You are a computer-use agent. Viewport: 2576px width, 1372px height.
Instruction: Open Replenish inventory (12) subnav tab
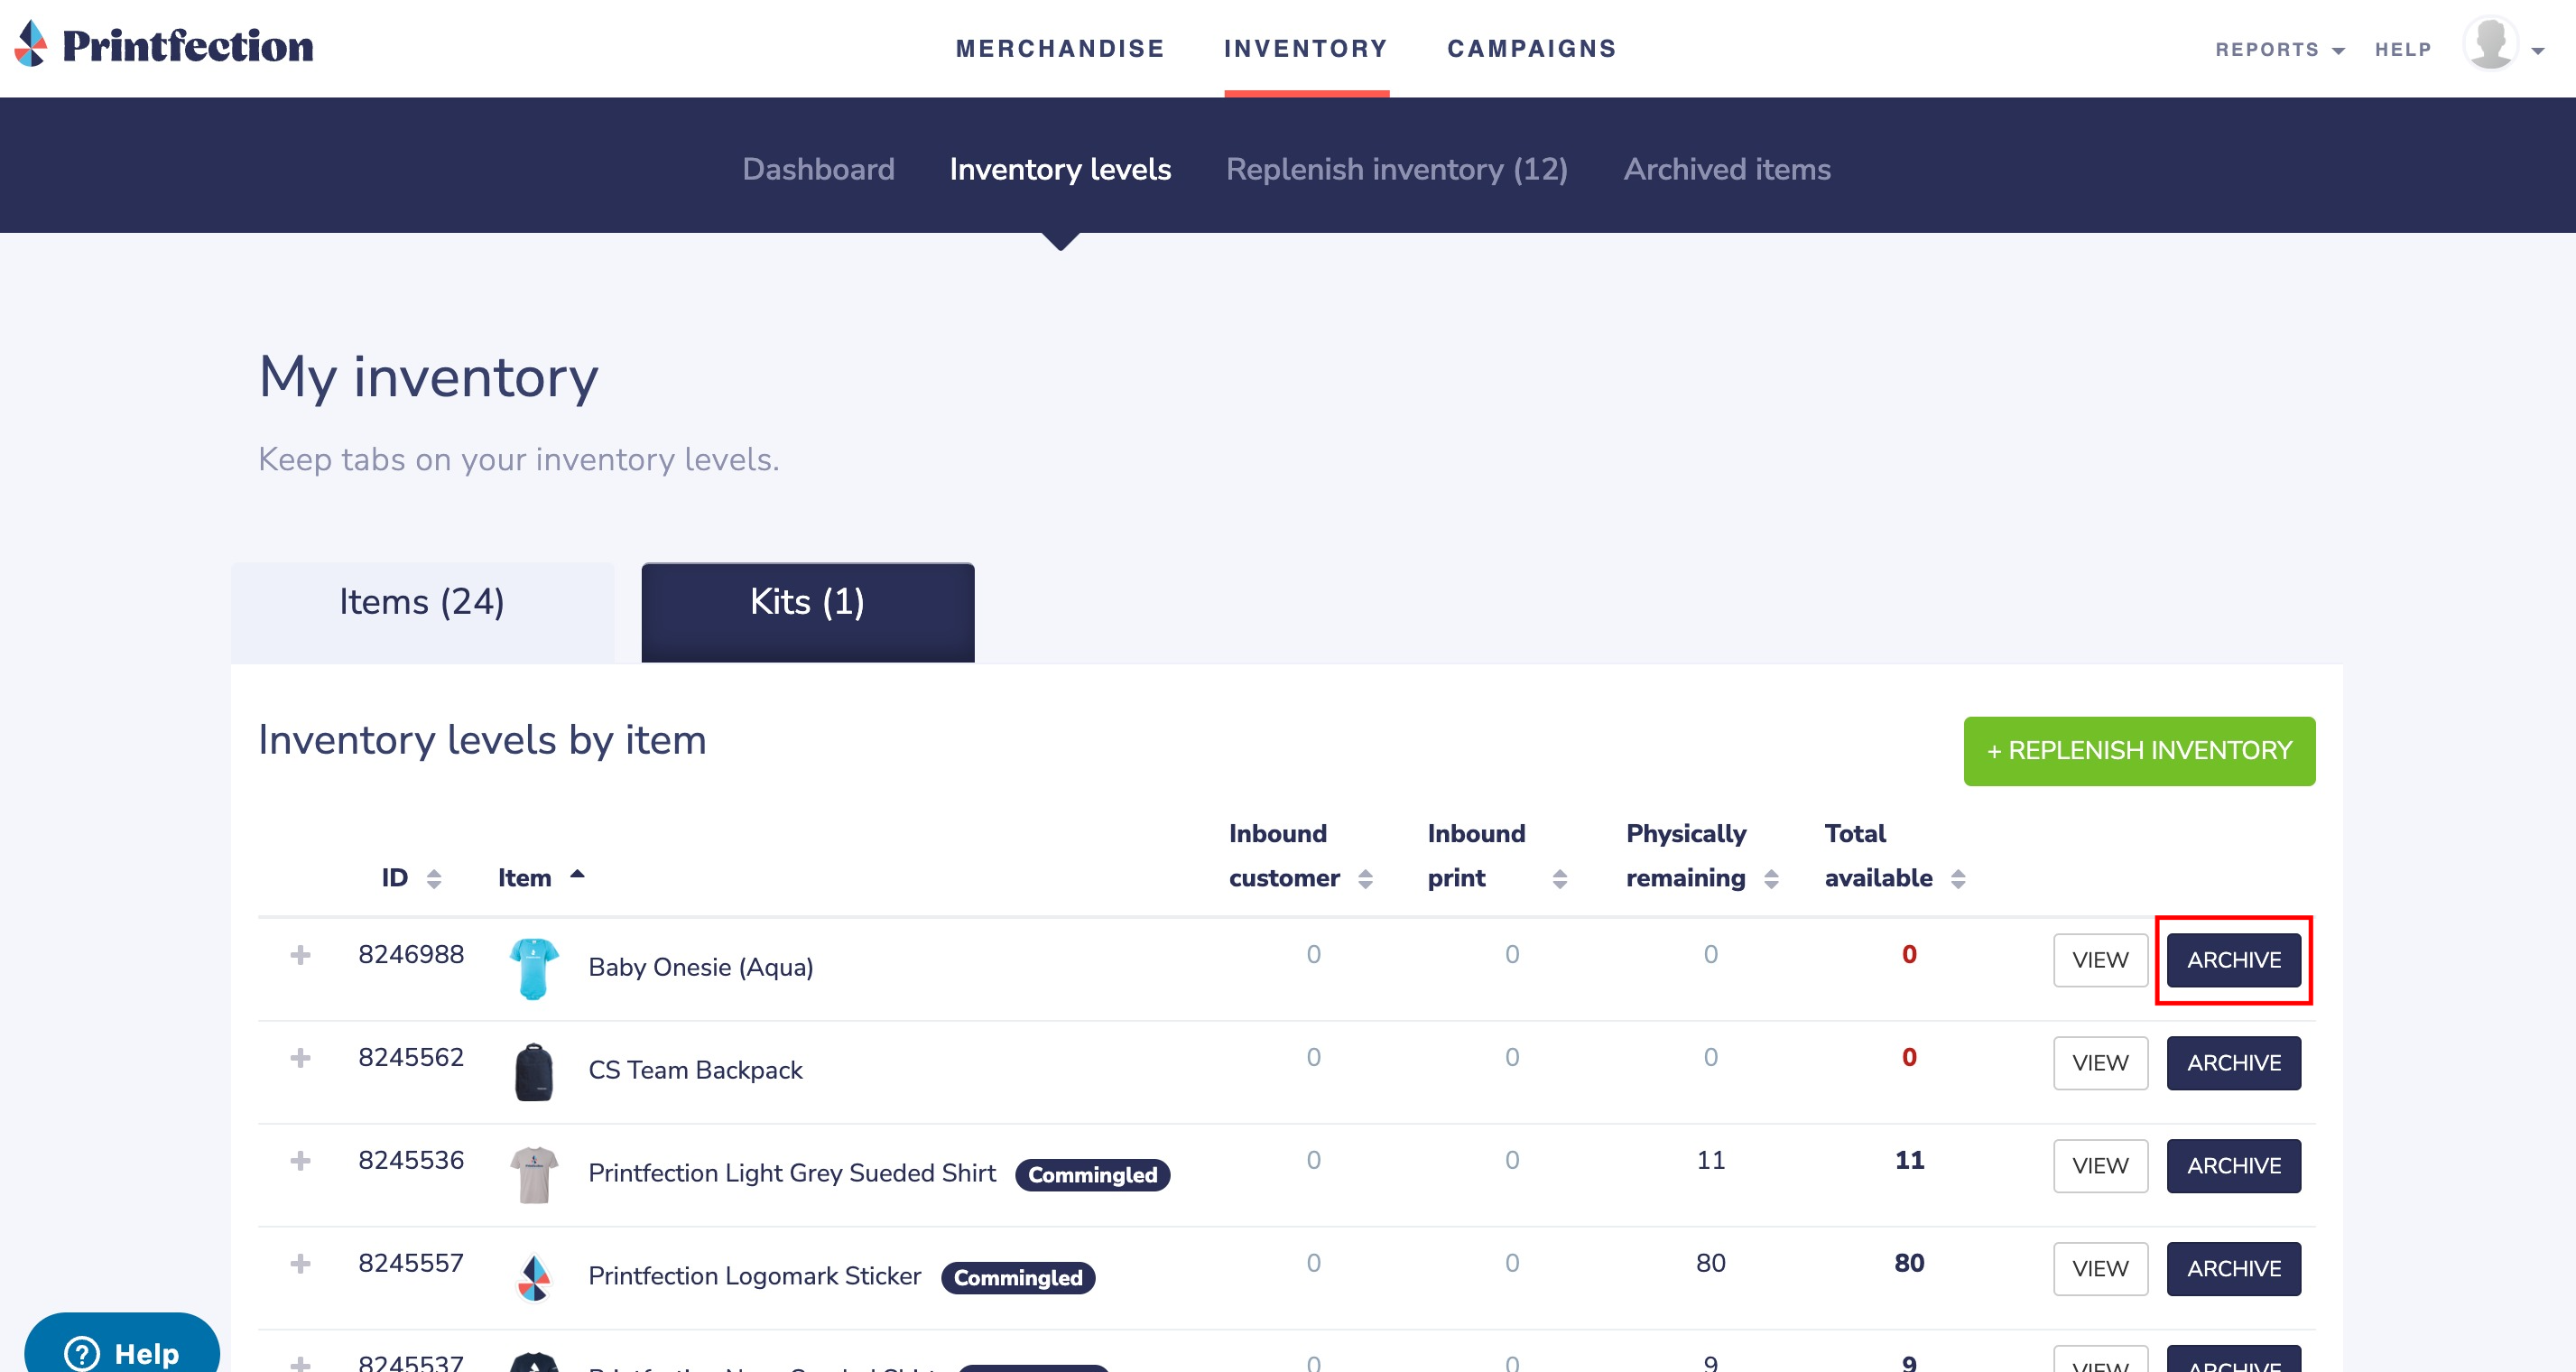click(1396, 169)
